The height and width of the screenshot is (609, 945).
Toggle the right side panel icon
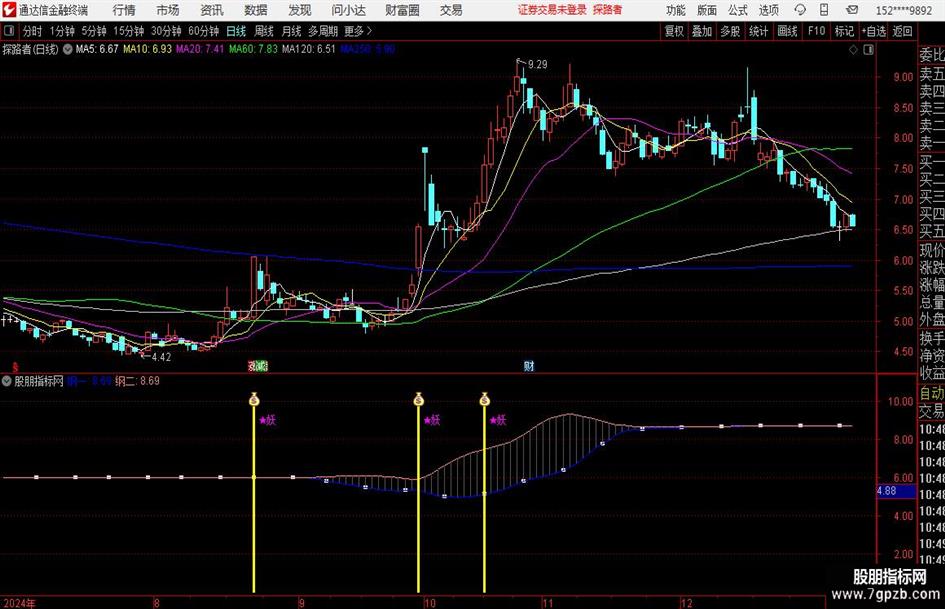868,50
